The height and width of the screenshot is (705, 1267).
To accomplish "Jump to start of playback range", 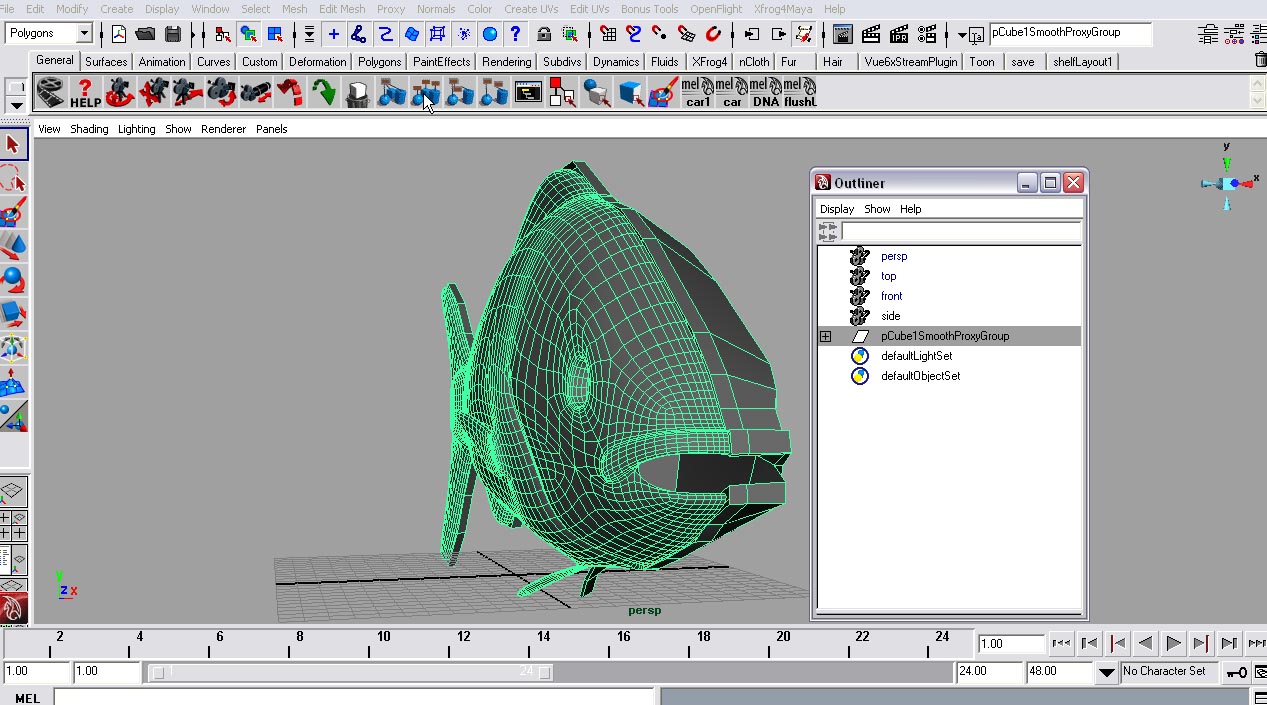I will (x=1062, y=643).
